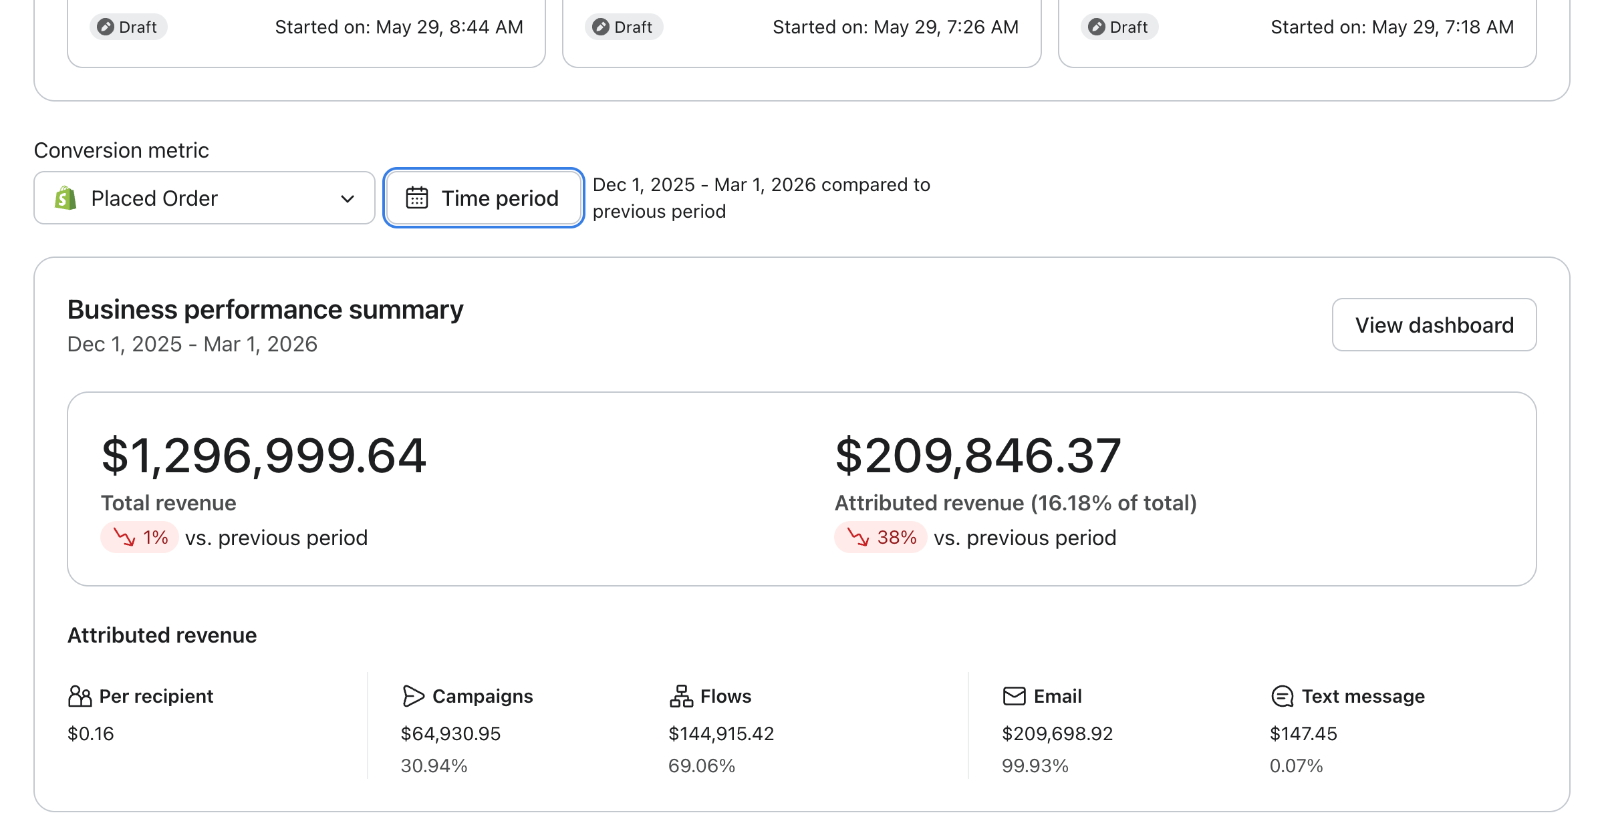Image resolution: width=1600 pixels, height=835 pixels.
Task: Select the Flows revenue amount $144,915.42
Action: tap(721, 734)
